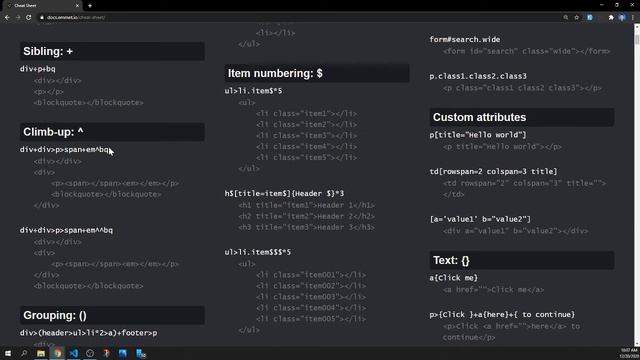The image size is (640, 360).
Task: Click the '<li class="item005"></li>' output line
Action: pos(311,319)
